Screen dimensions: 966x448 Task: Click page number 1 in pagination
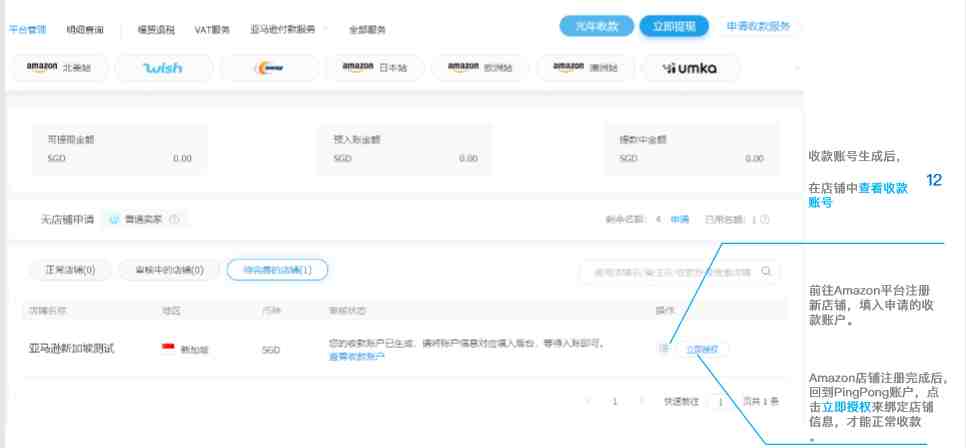pyautogui.click(x=614, y=402)
